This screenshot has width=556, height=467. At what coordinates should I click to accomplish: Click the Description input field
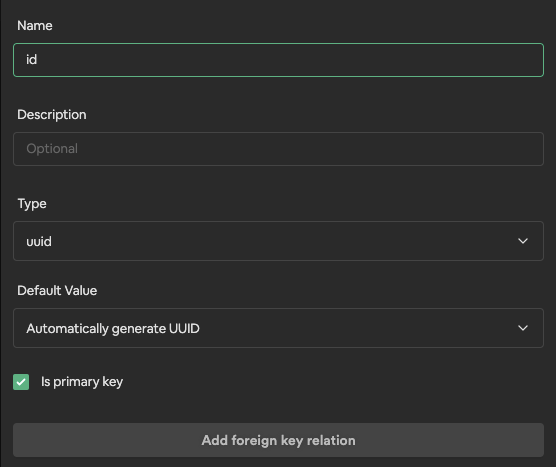[x=278, y=149]
